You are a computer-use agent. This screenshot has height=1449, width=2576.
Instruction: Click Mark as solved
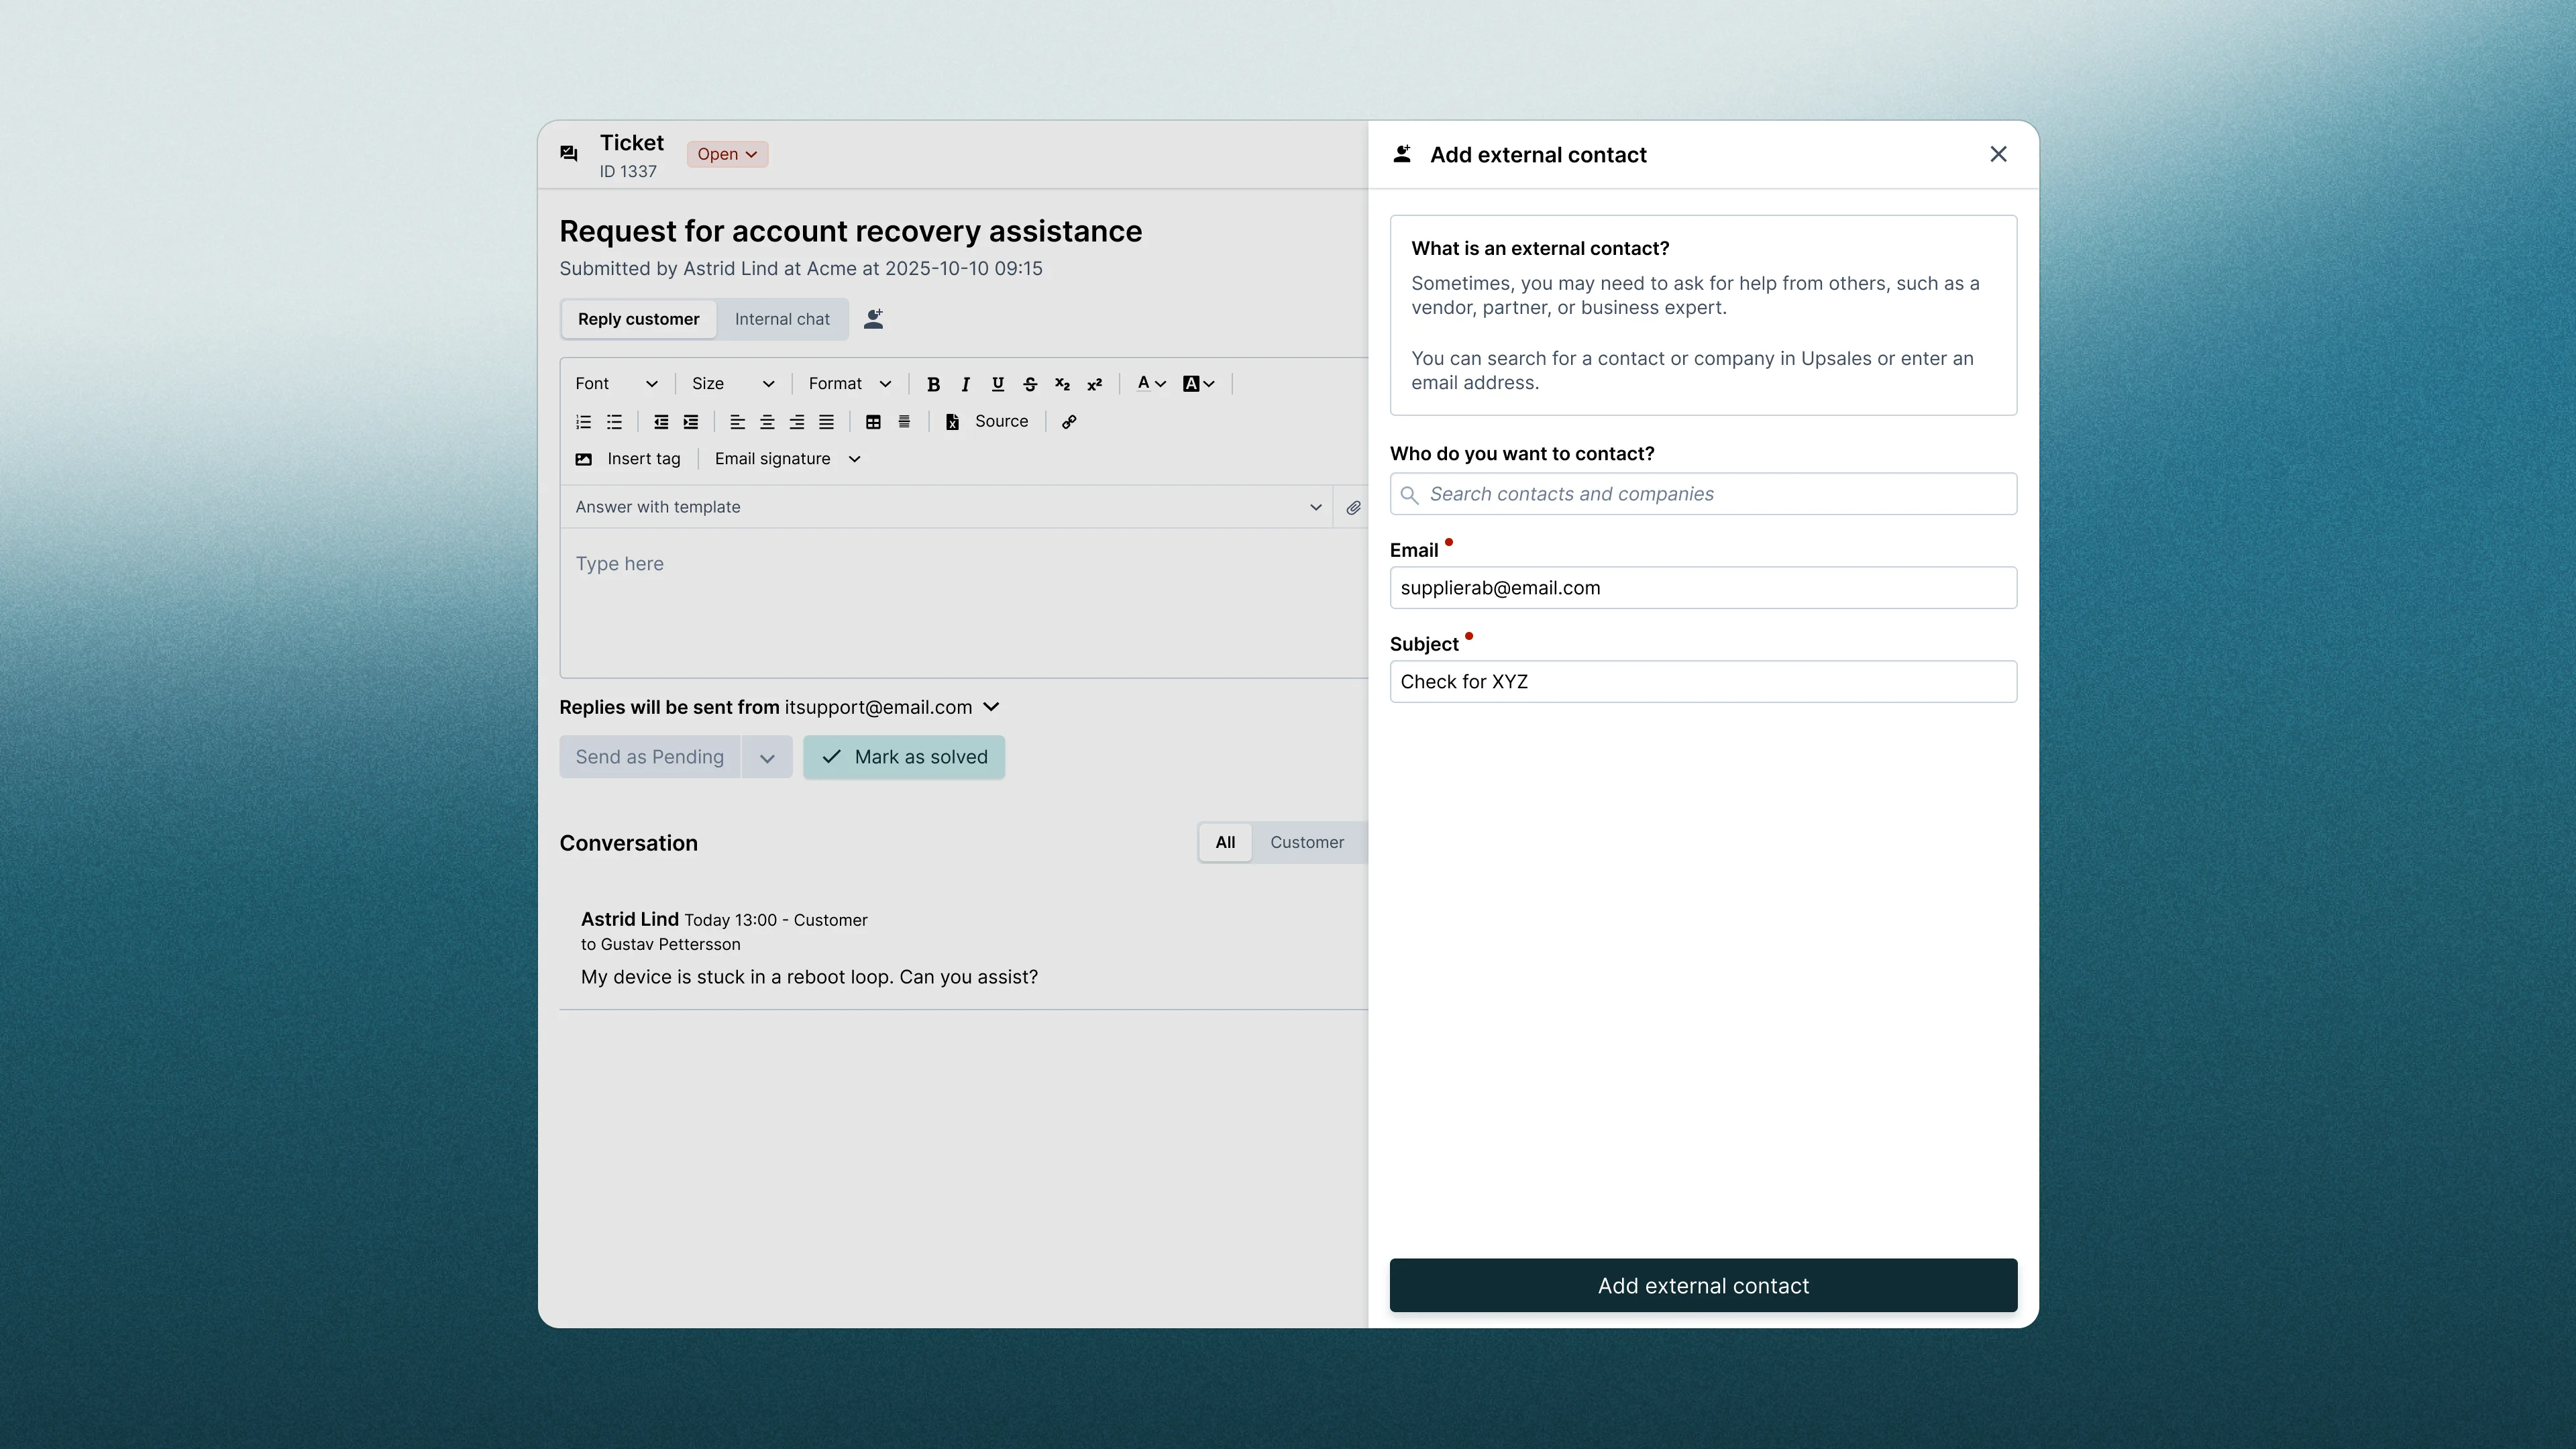[x=904, y=758]
